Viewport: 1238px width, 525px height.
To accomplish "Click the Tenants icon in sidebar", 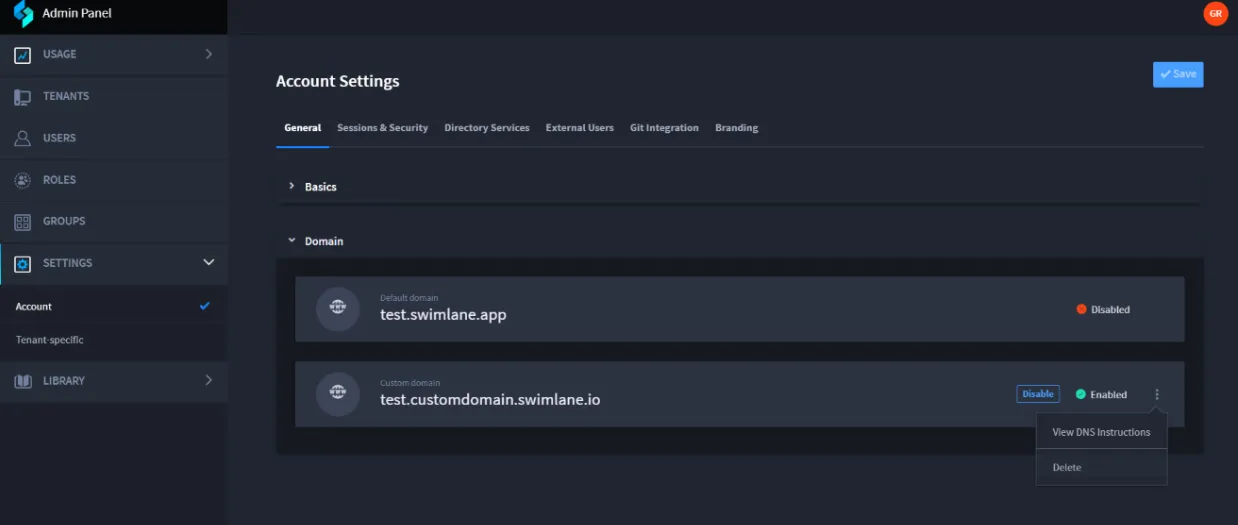I will tap(22, 97).
